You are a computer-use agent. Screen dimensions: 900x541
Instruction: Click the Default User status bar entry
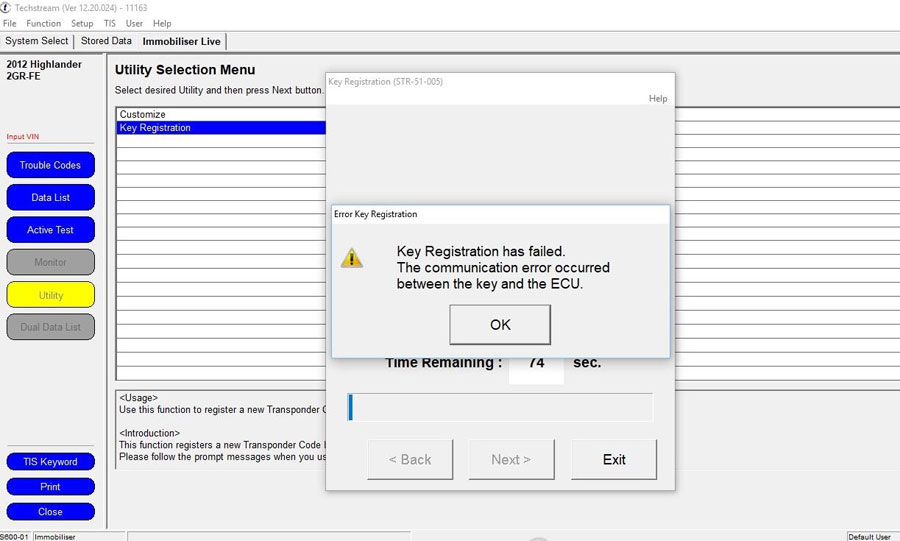(869, 537)
